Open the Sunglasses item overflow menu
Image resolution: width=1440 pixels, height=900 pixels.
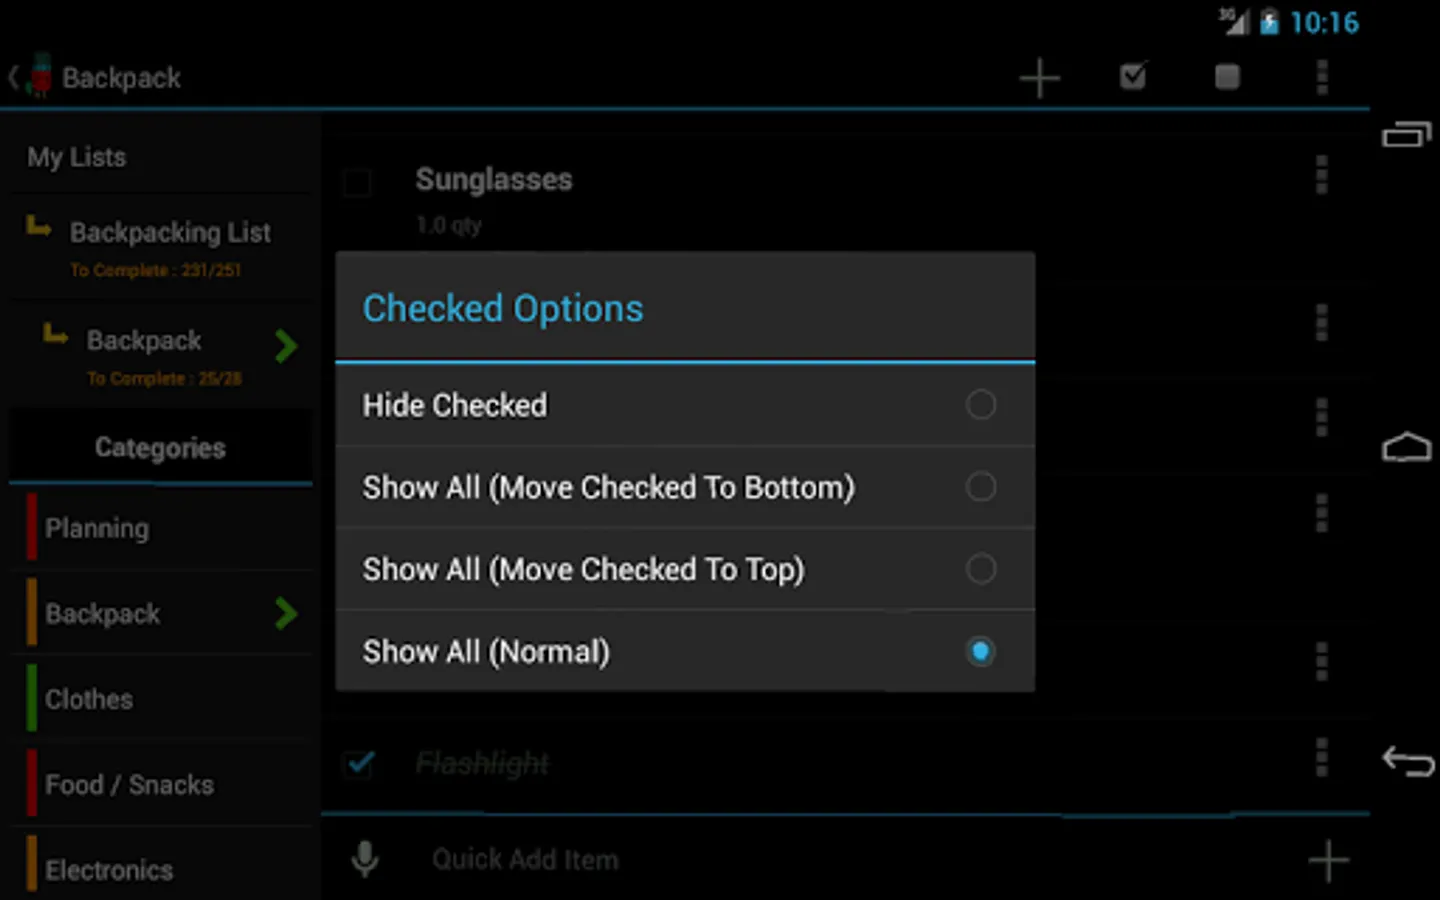pos(1321,175)
